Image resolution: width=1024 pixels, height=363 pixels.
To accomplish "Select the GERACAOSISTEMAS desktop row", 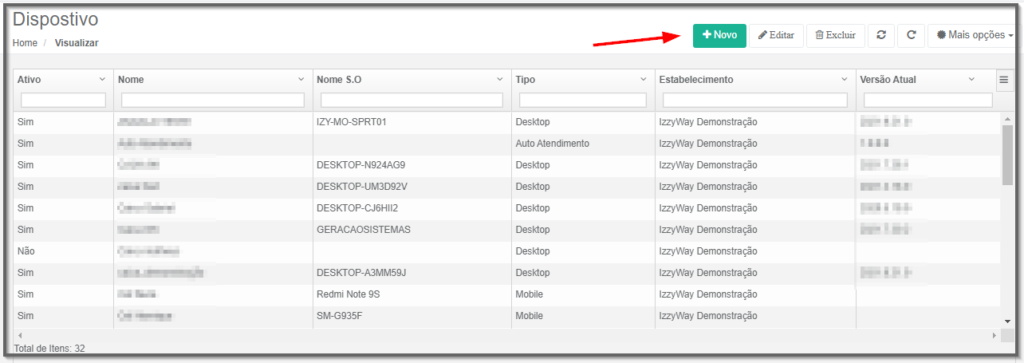I will click(x=508, y=230).
